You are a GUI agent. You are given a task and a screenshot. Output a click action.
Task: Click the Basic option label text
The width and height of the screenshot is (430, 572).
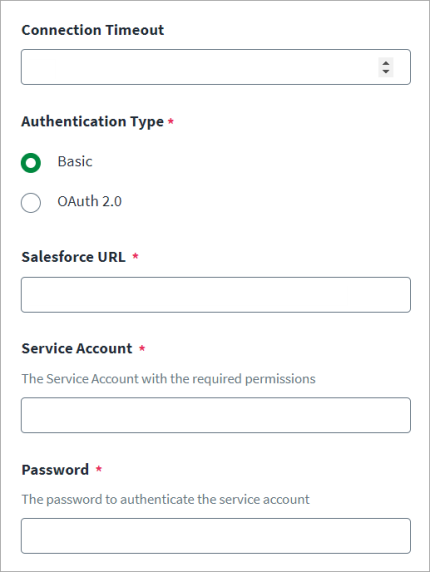pos(75,161)
